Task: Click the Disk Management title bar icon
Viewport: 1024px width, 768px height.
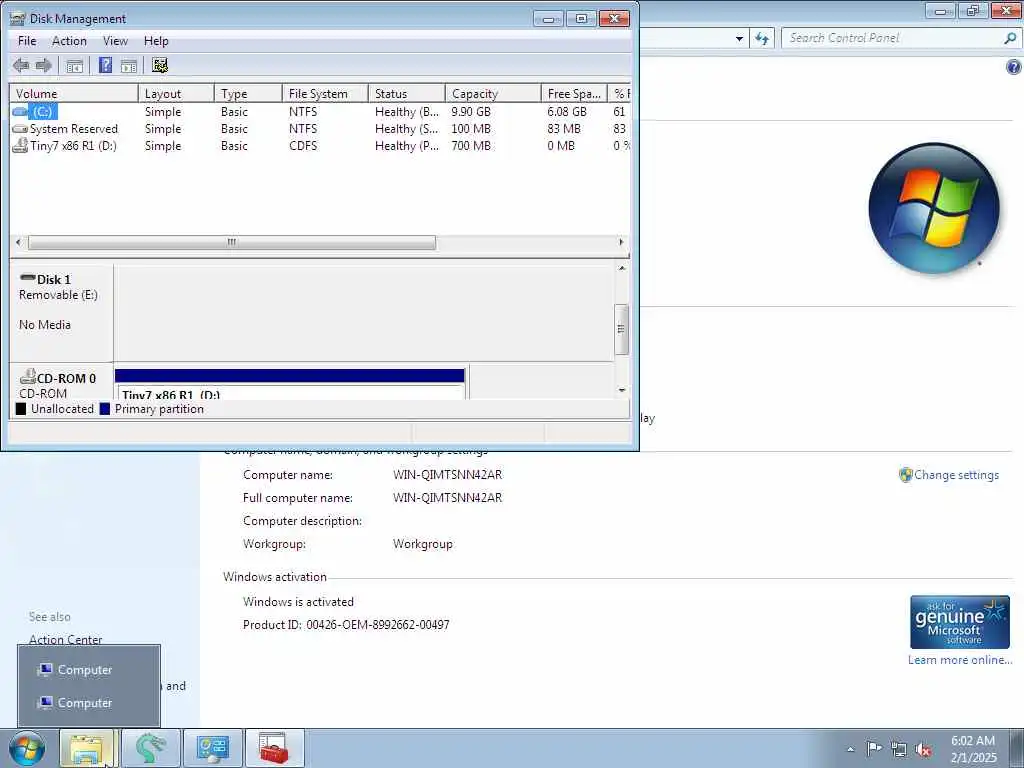Action: tap(18, 18)
